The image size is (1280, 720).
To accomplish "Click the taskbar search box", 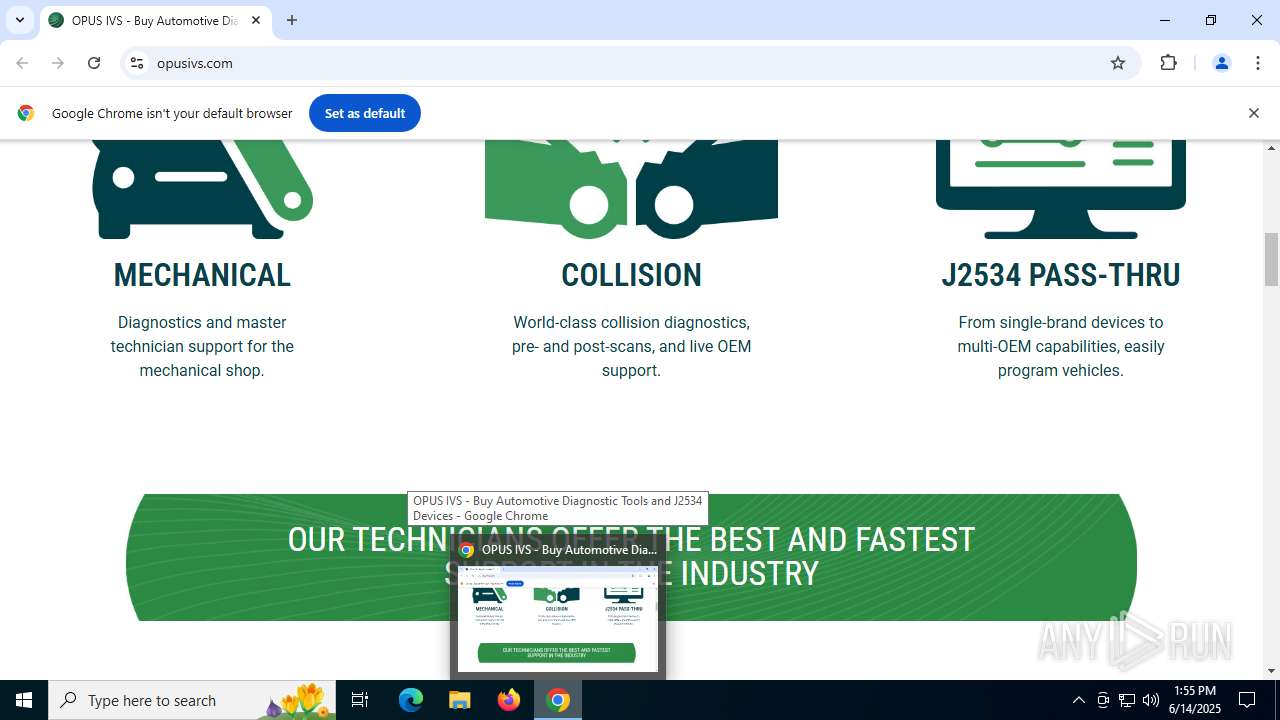I will [x=192, y=700].
